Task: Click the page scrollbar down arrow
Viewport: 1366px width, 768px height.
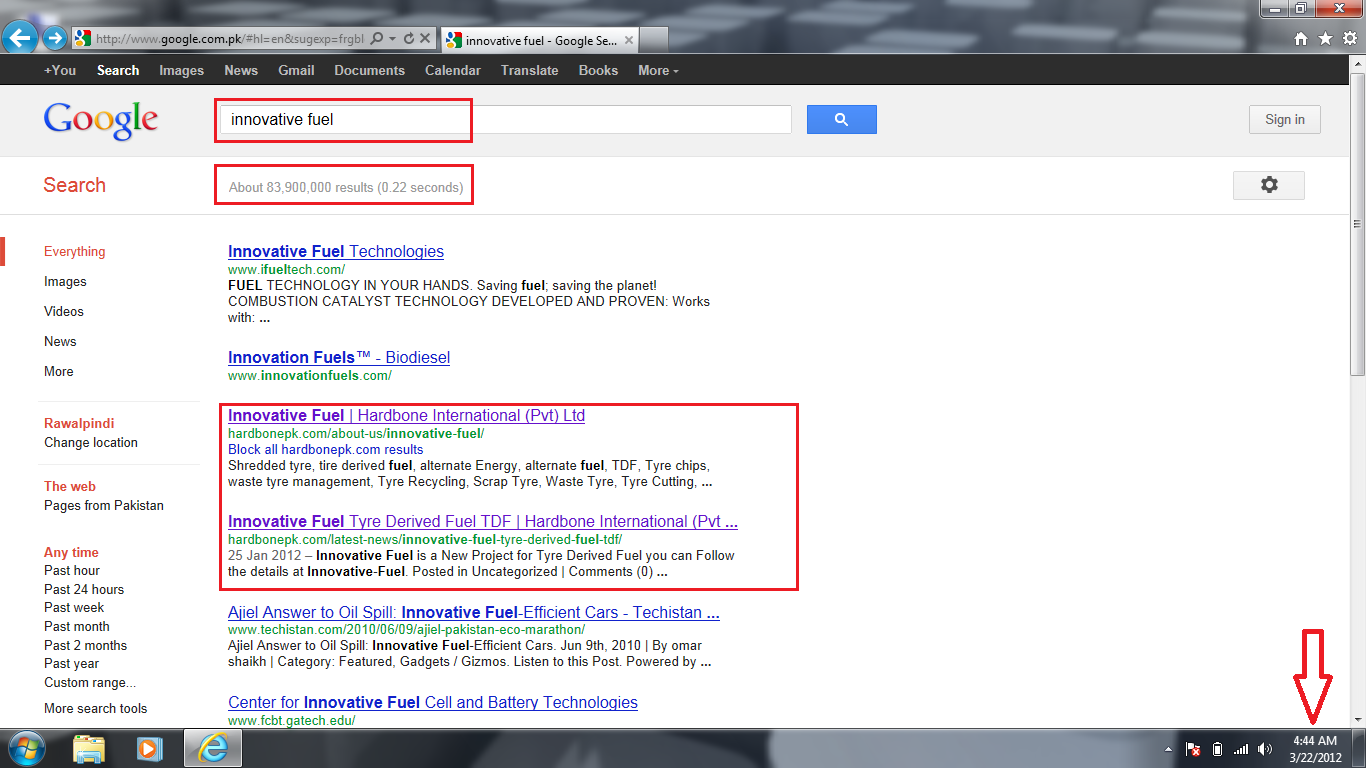Action: click(x=1357, y=719)
